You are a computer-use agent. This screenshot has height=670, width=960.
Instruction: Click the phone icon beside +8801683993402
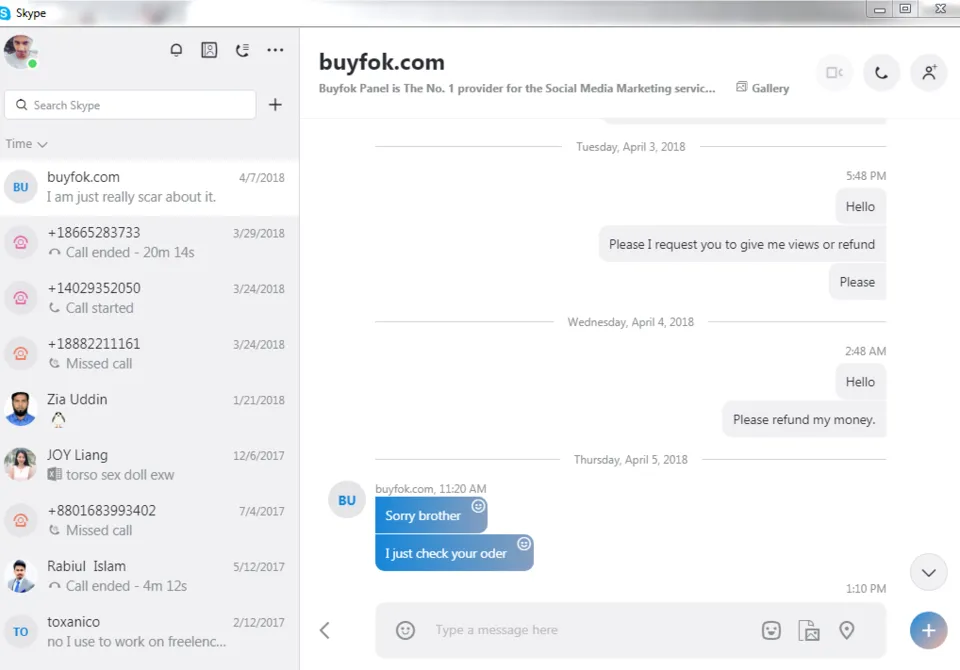click(21, 521)
